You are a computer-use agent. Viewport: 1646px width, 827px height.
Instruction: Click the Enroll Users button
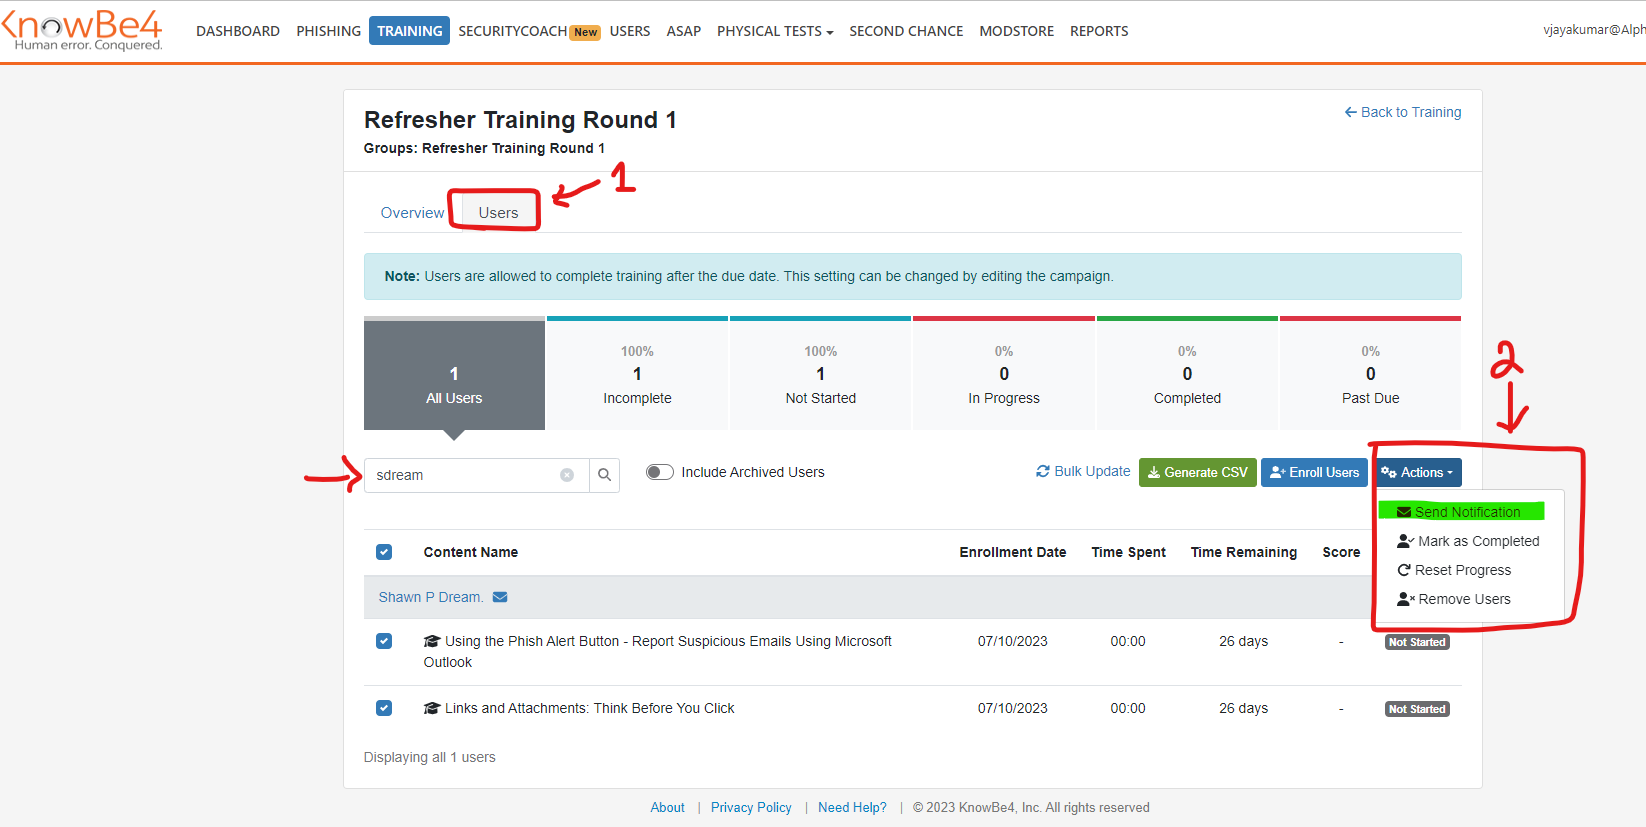coord(1314,472)
